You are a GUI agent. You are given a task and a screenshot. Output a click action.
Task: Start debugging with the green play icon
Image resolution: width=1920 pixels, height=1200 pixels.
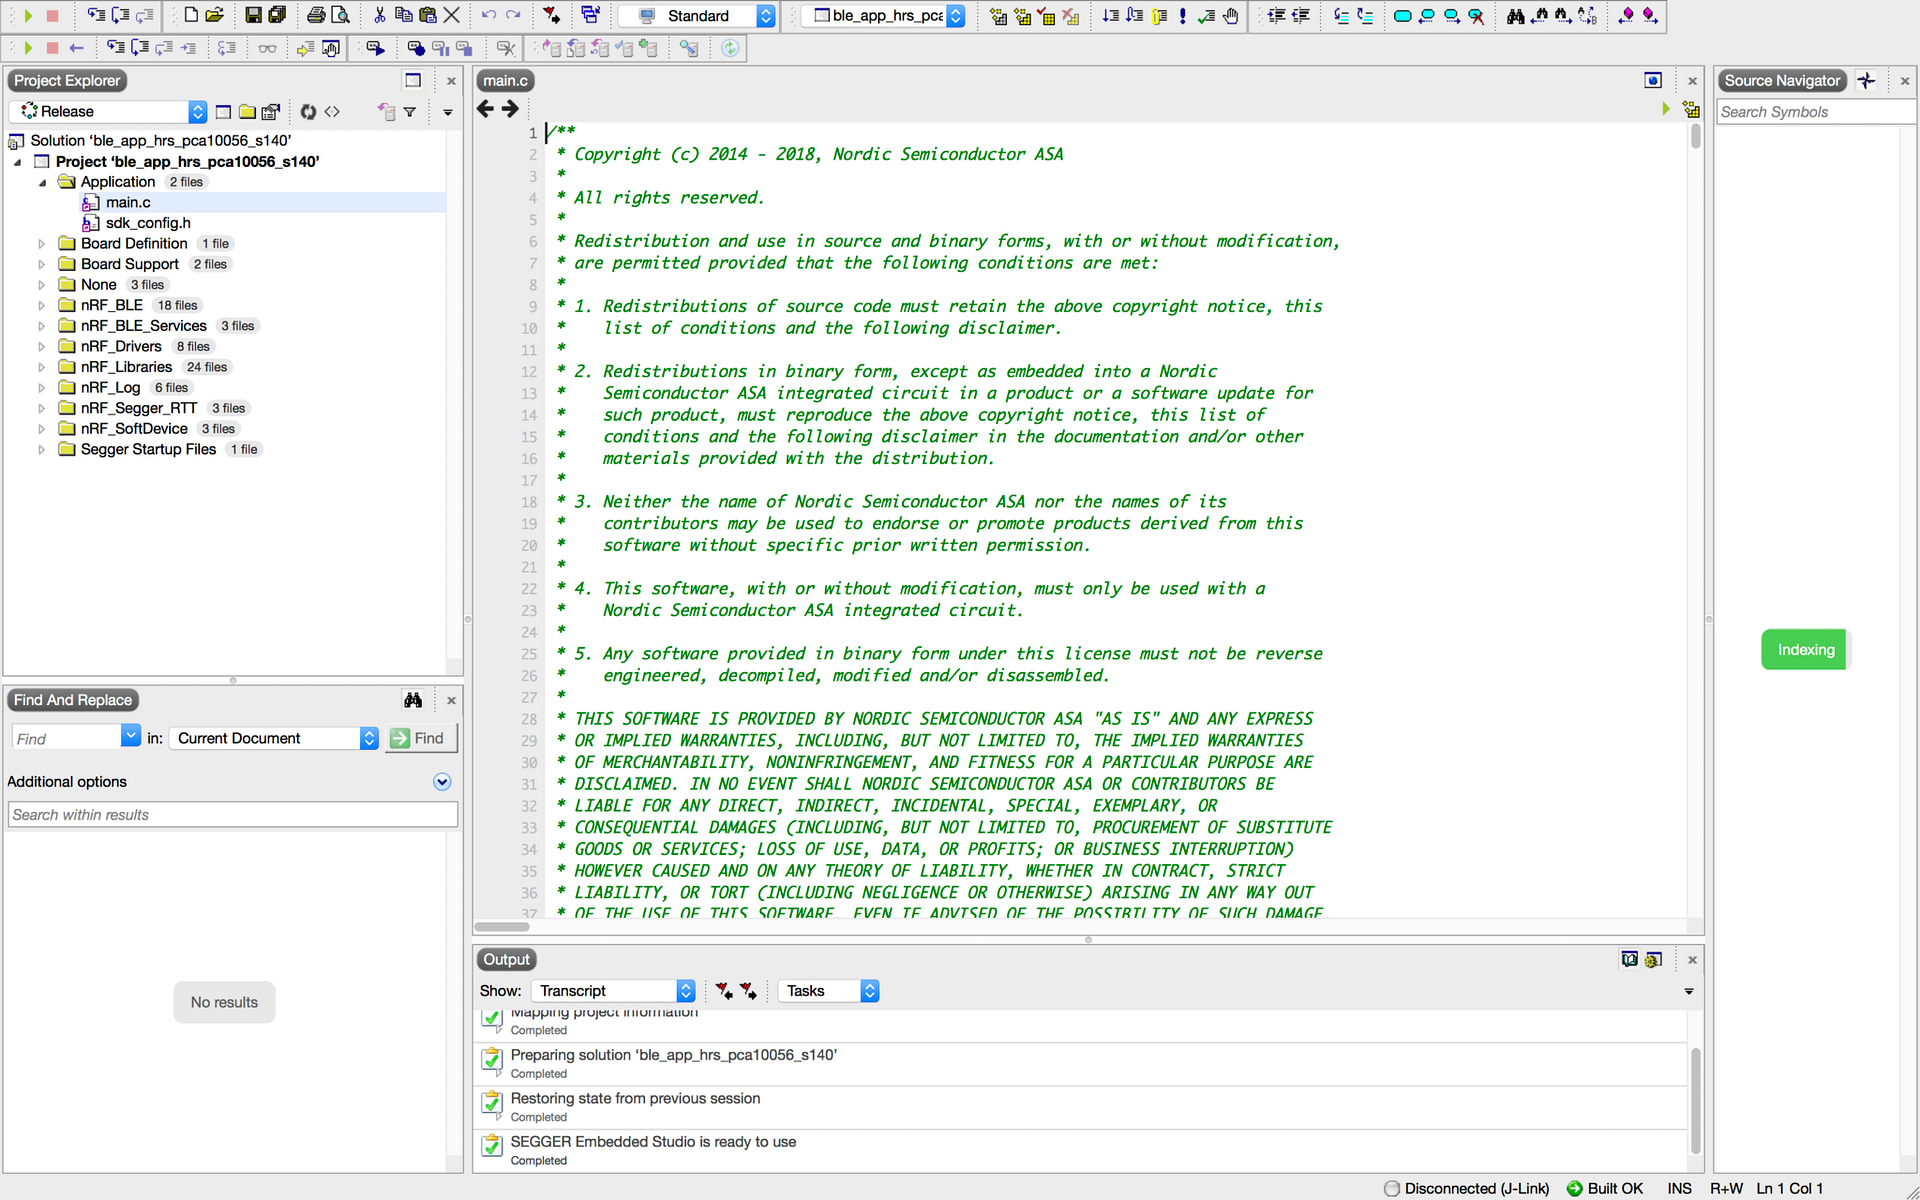[27, 16]
